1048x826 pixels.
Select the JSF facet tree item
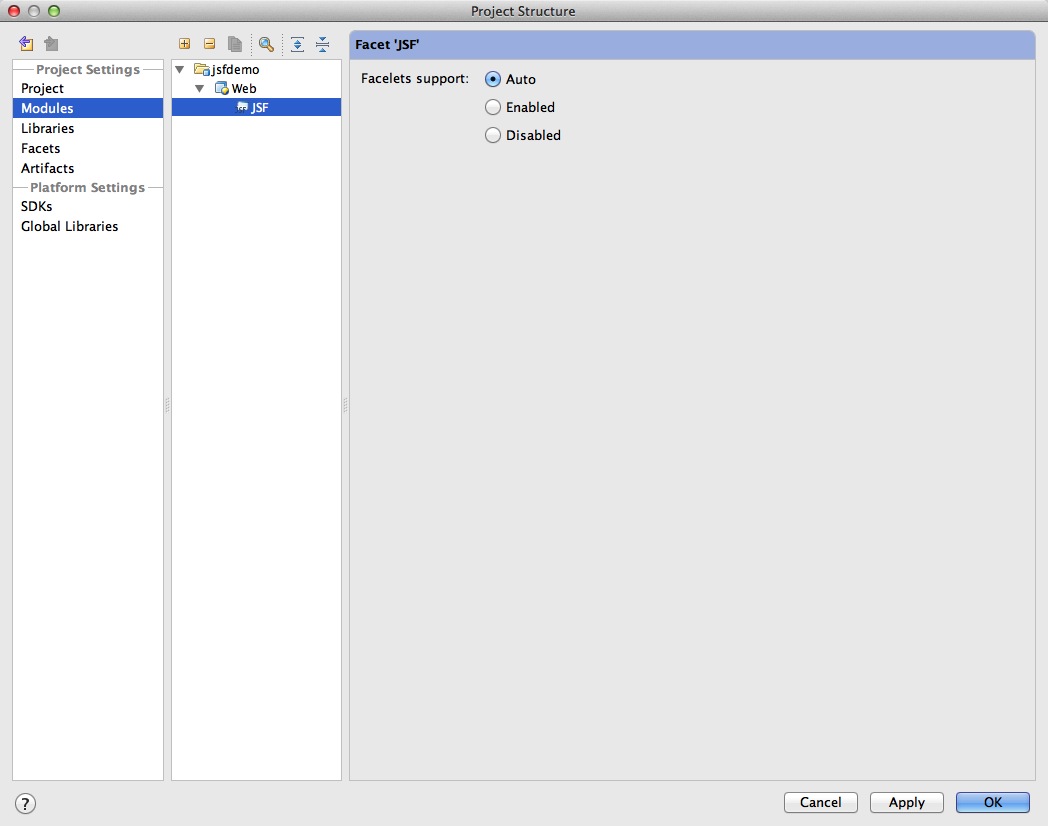coord(259,107)
